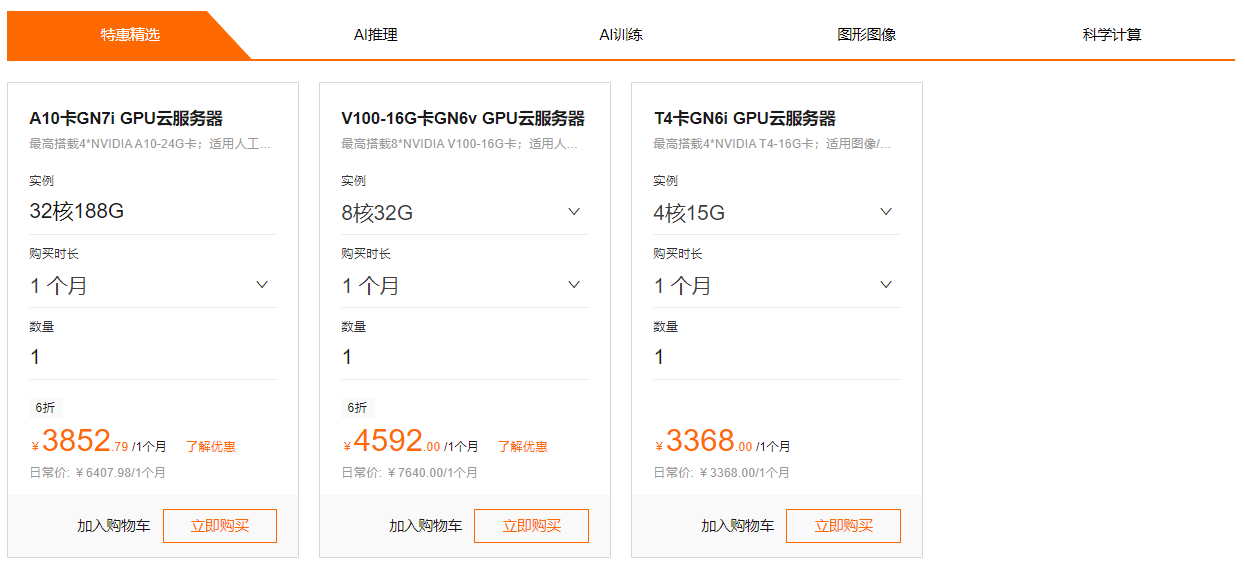Image resolution: width=1245 pixels, height=564 pixels.
Task: Click 立即购买 for A10 GN7i server
Action: click(x=220, y=526)
